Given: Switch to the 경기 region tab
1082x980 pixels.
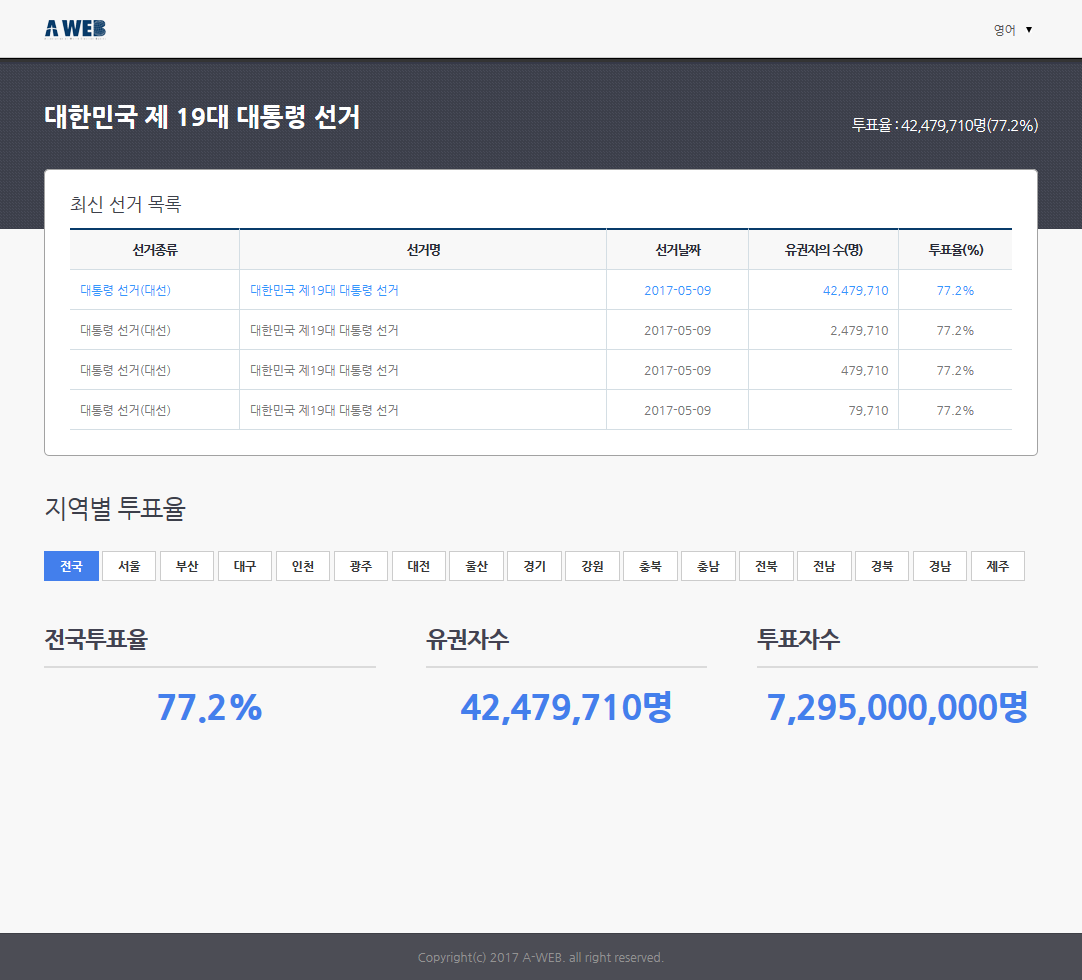Looking at the screenshot, I should [535, 566].
